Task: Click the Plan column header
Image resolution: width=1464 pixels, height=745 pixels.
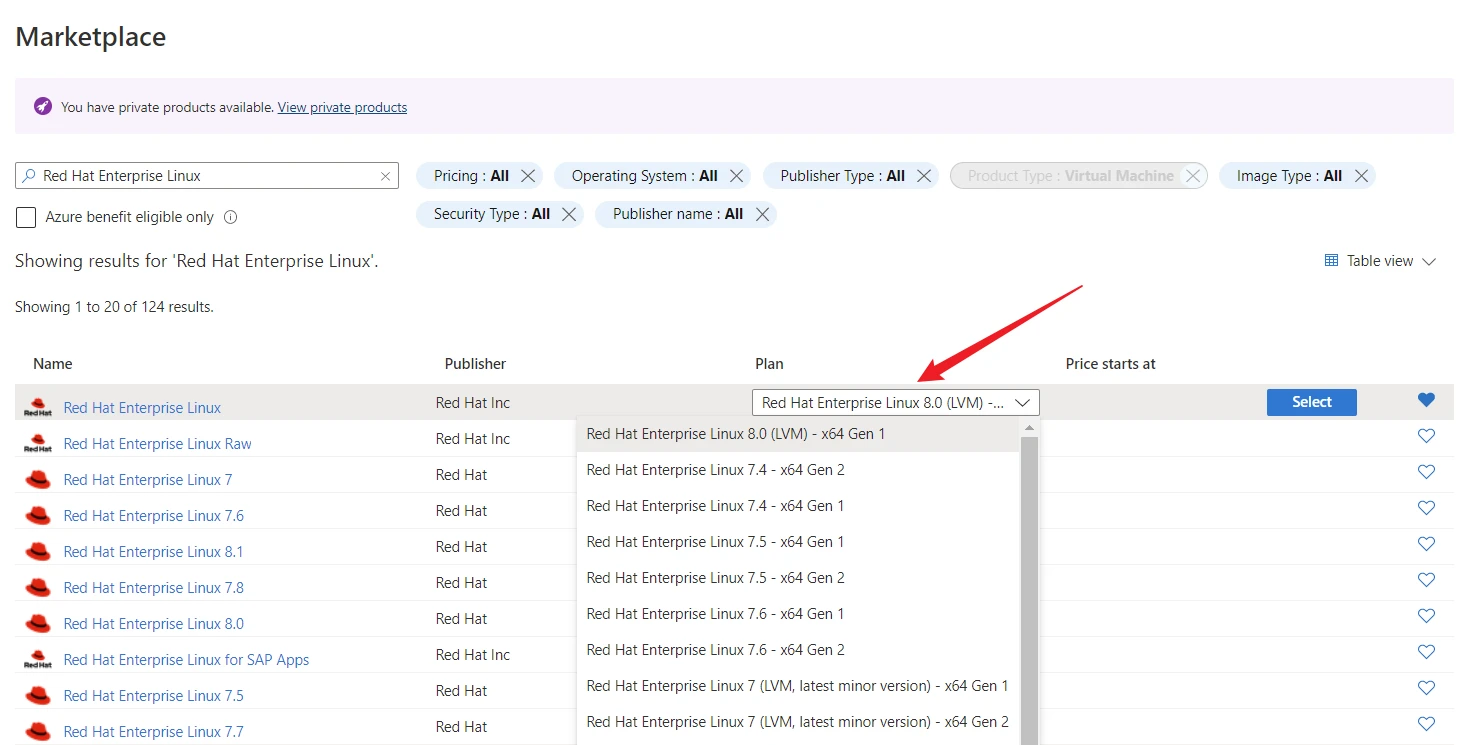Action: 769,364
